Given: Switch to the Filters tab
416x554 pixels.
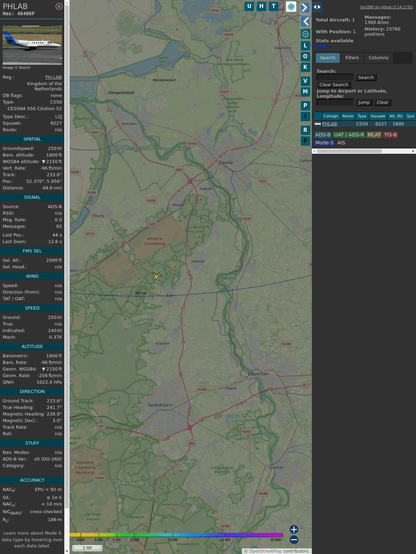Looking at the screenshot, I should [352, 58].
